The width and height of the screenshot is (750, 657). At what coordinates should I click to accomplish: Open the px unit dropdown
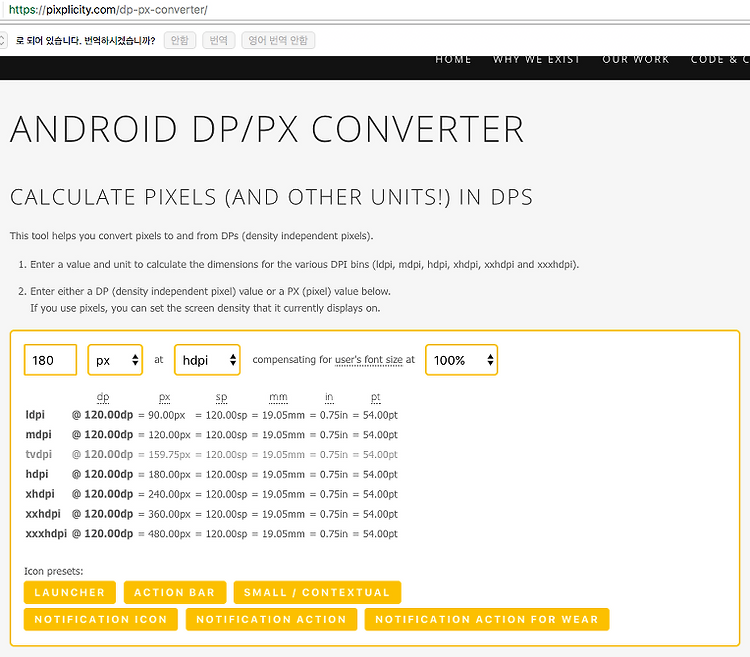coord(115,360)
